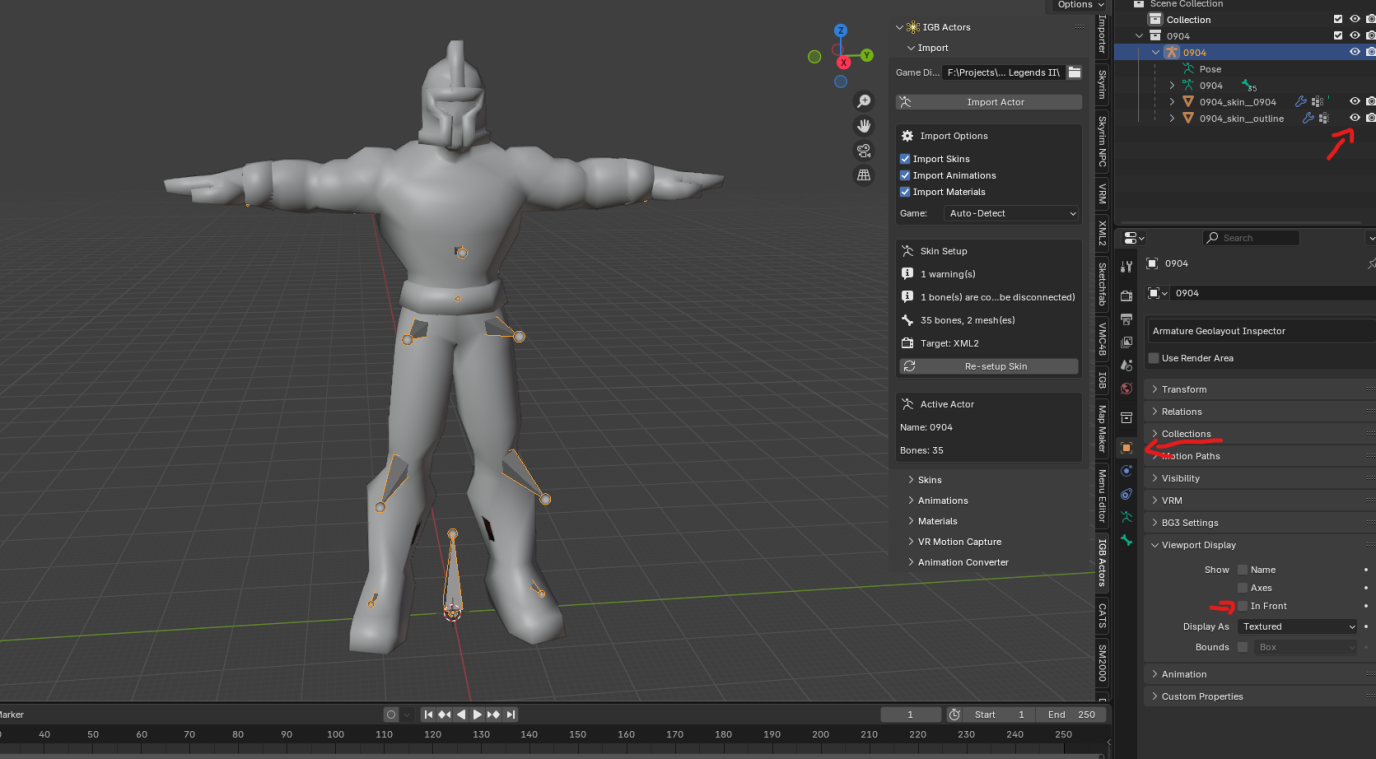Open the Scene properties tab icon
Viewport: 1376px width, 759px height.
(x=1127, y=365)
